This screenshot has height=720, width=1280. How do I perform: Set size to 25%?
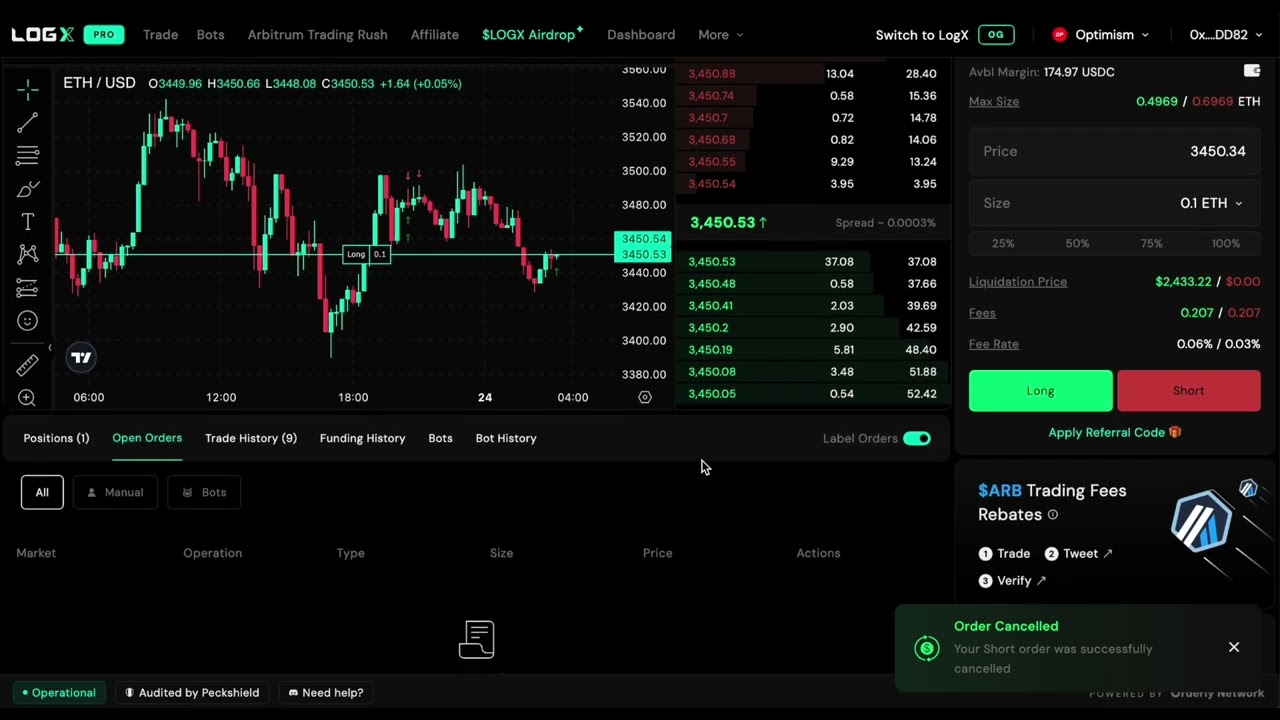pyautogui.click(x=1003, y=243)
